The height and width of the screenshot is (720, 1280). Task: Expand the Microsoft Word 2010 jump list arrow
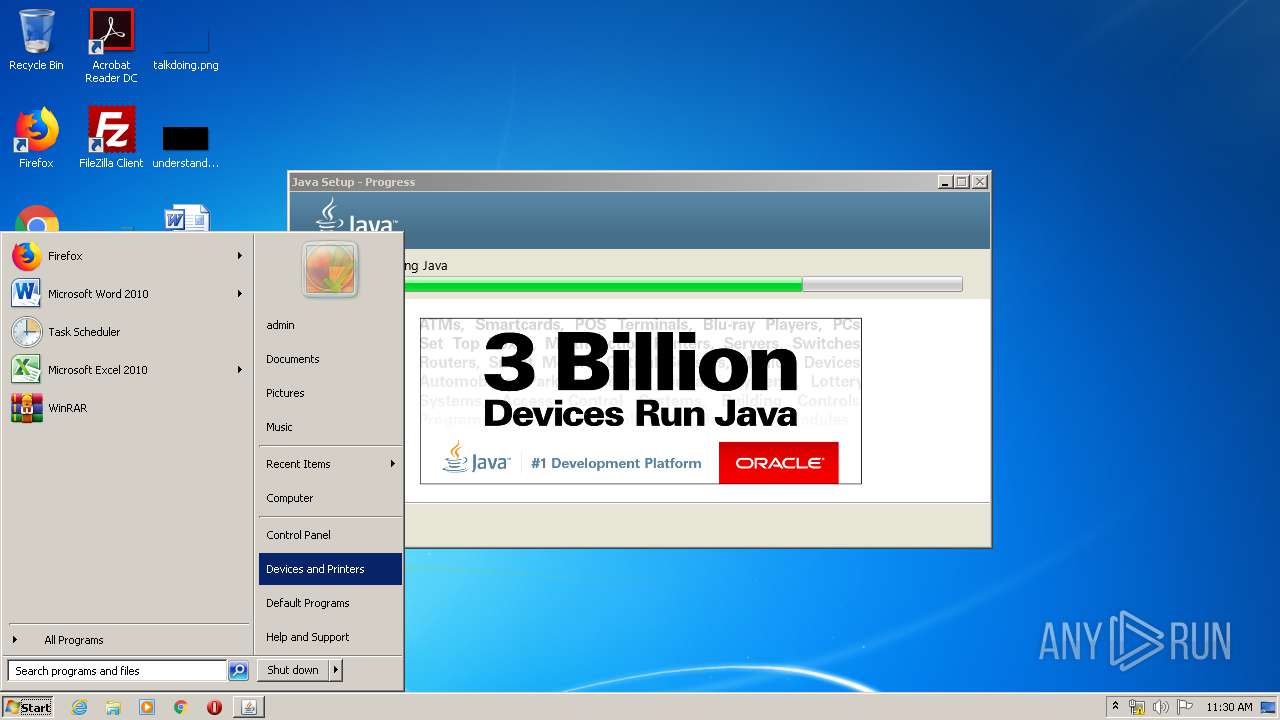(x=240, y=294)
